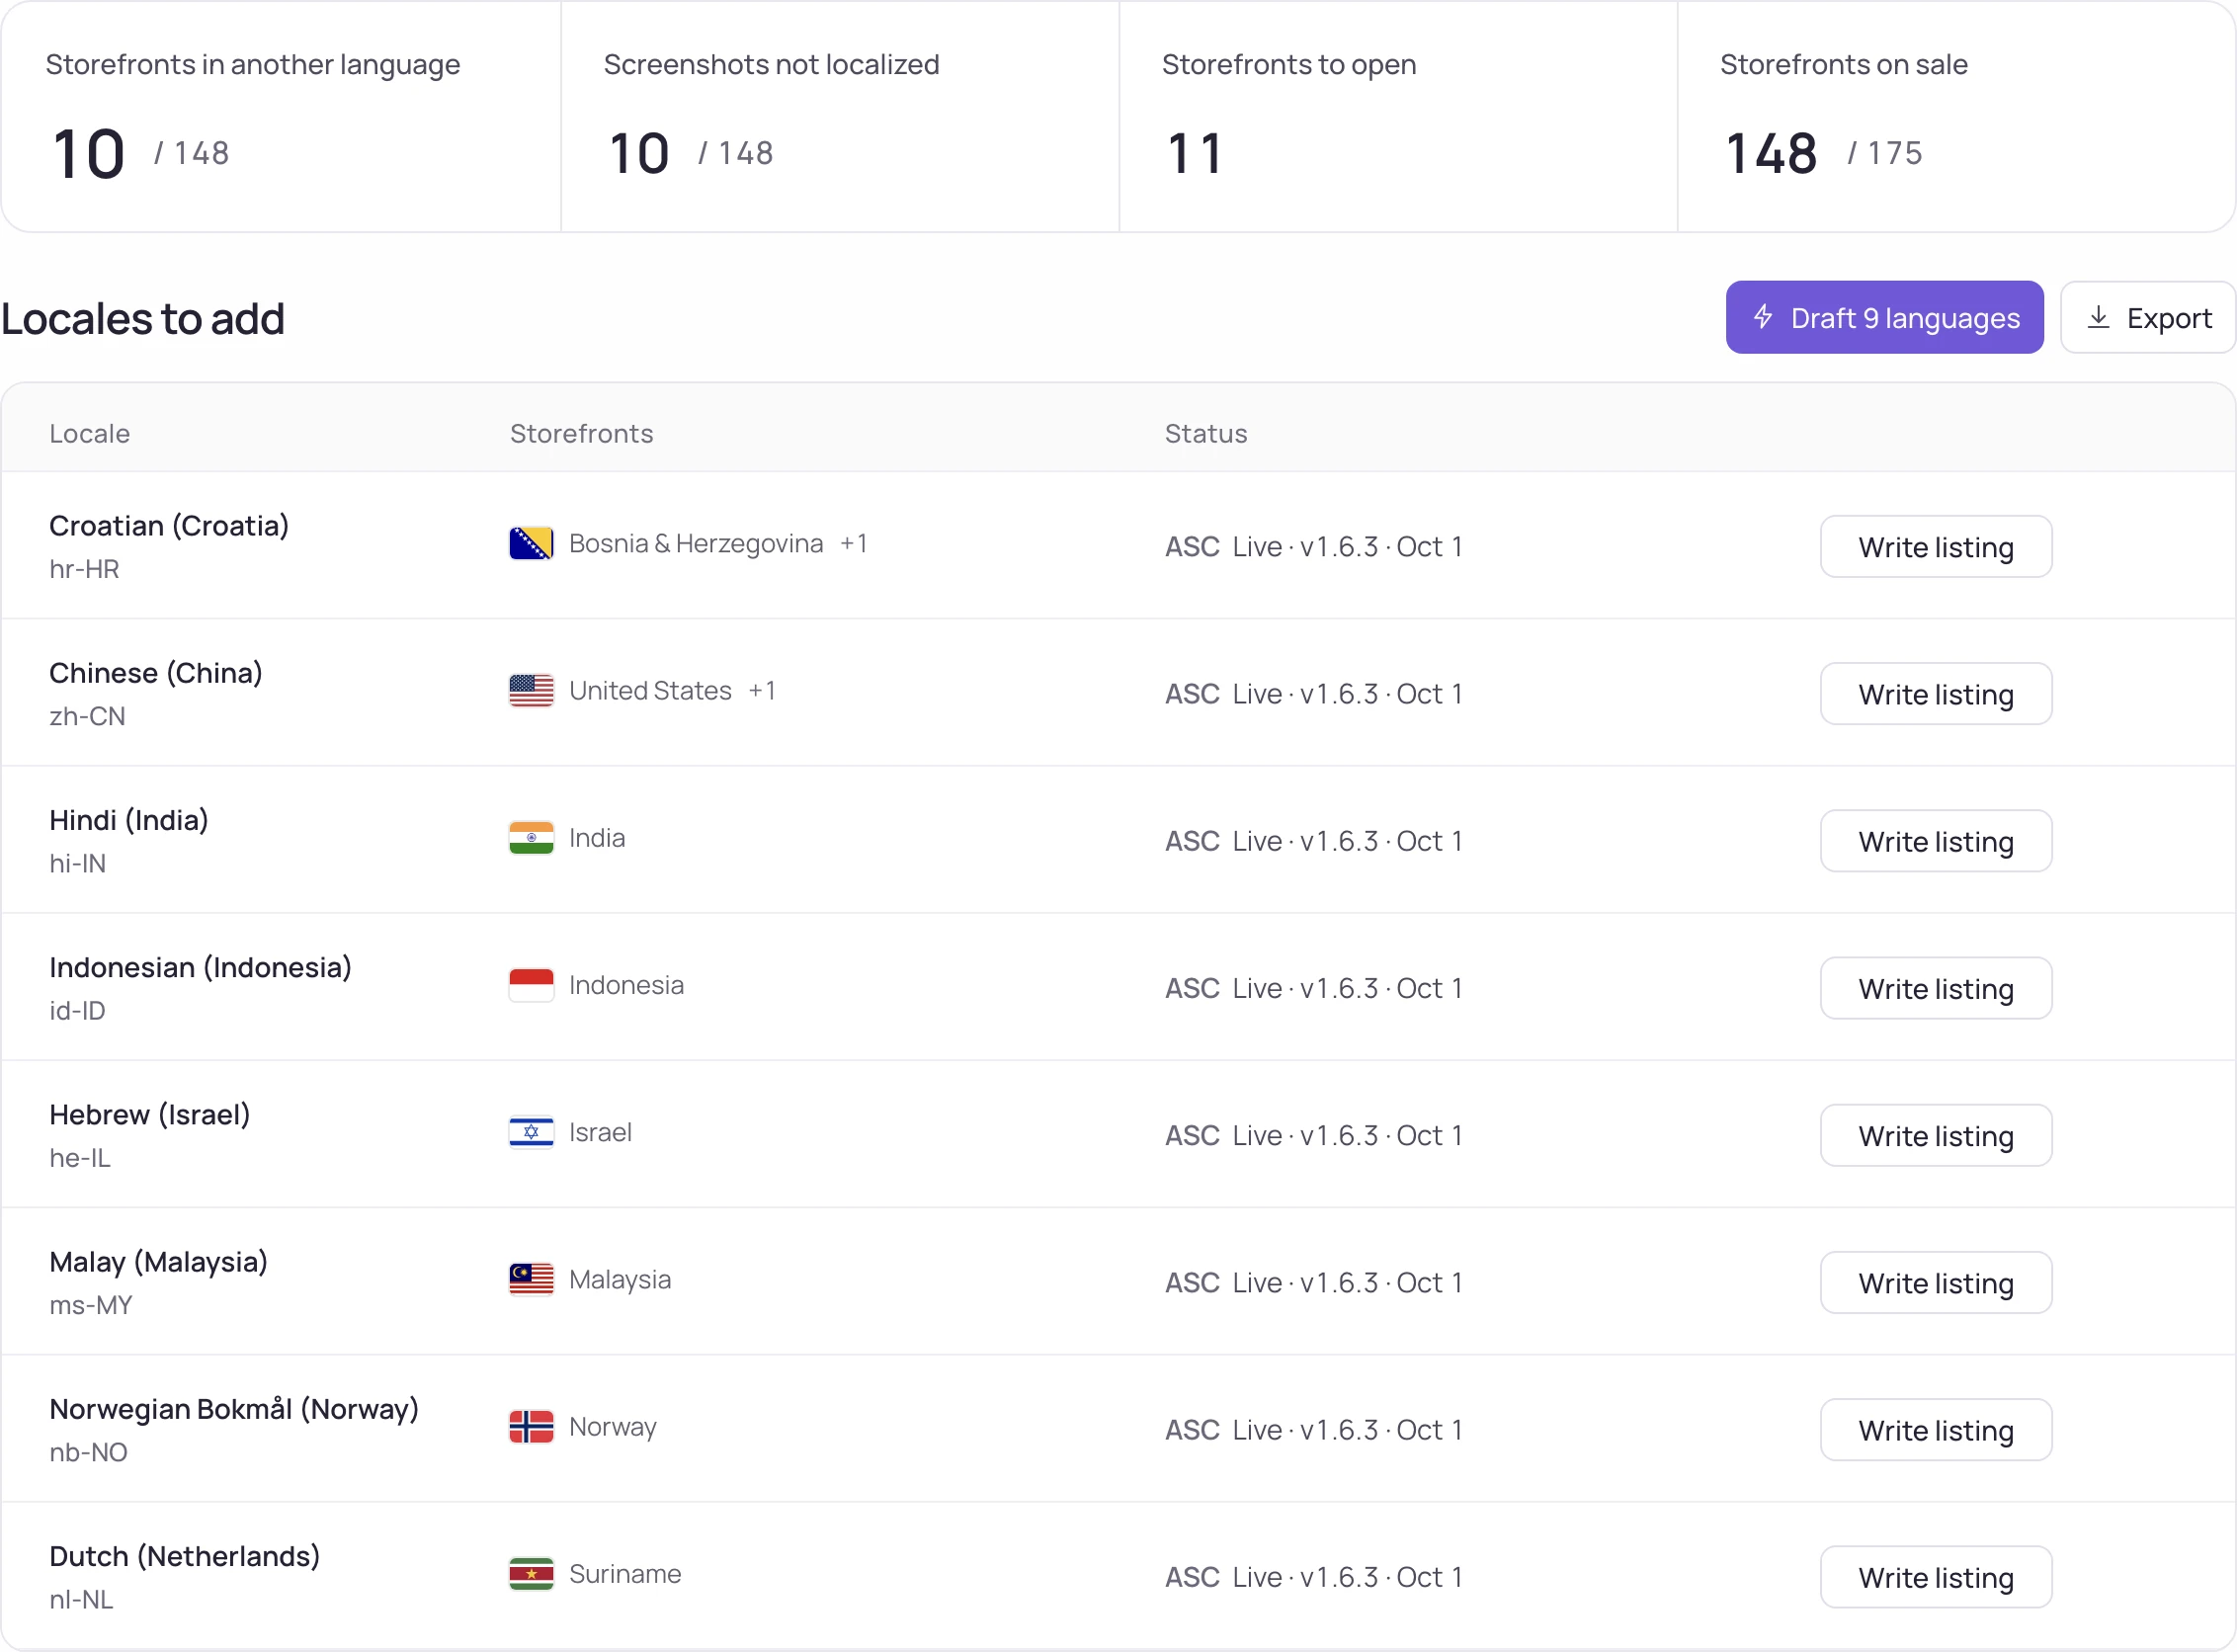The image size is (2237, 1652).
Task: Expand the +1 storefronts next to United States
Action: [x=761, y=691]
